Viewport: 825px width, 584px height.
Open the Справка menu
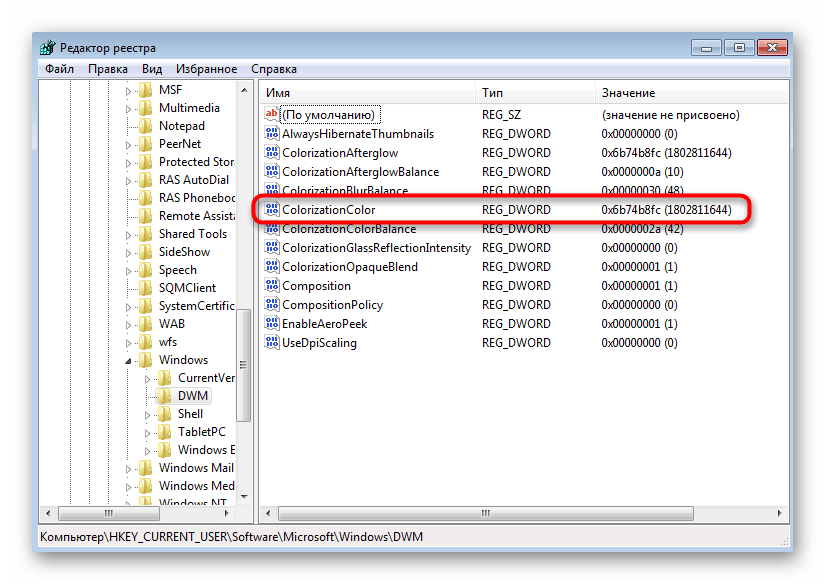point(274,69)
